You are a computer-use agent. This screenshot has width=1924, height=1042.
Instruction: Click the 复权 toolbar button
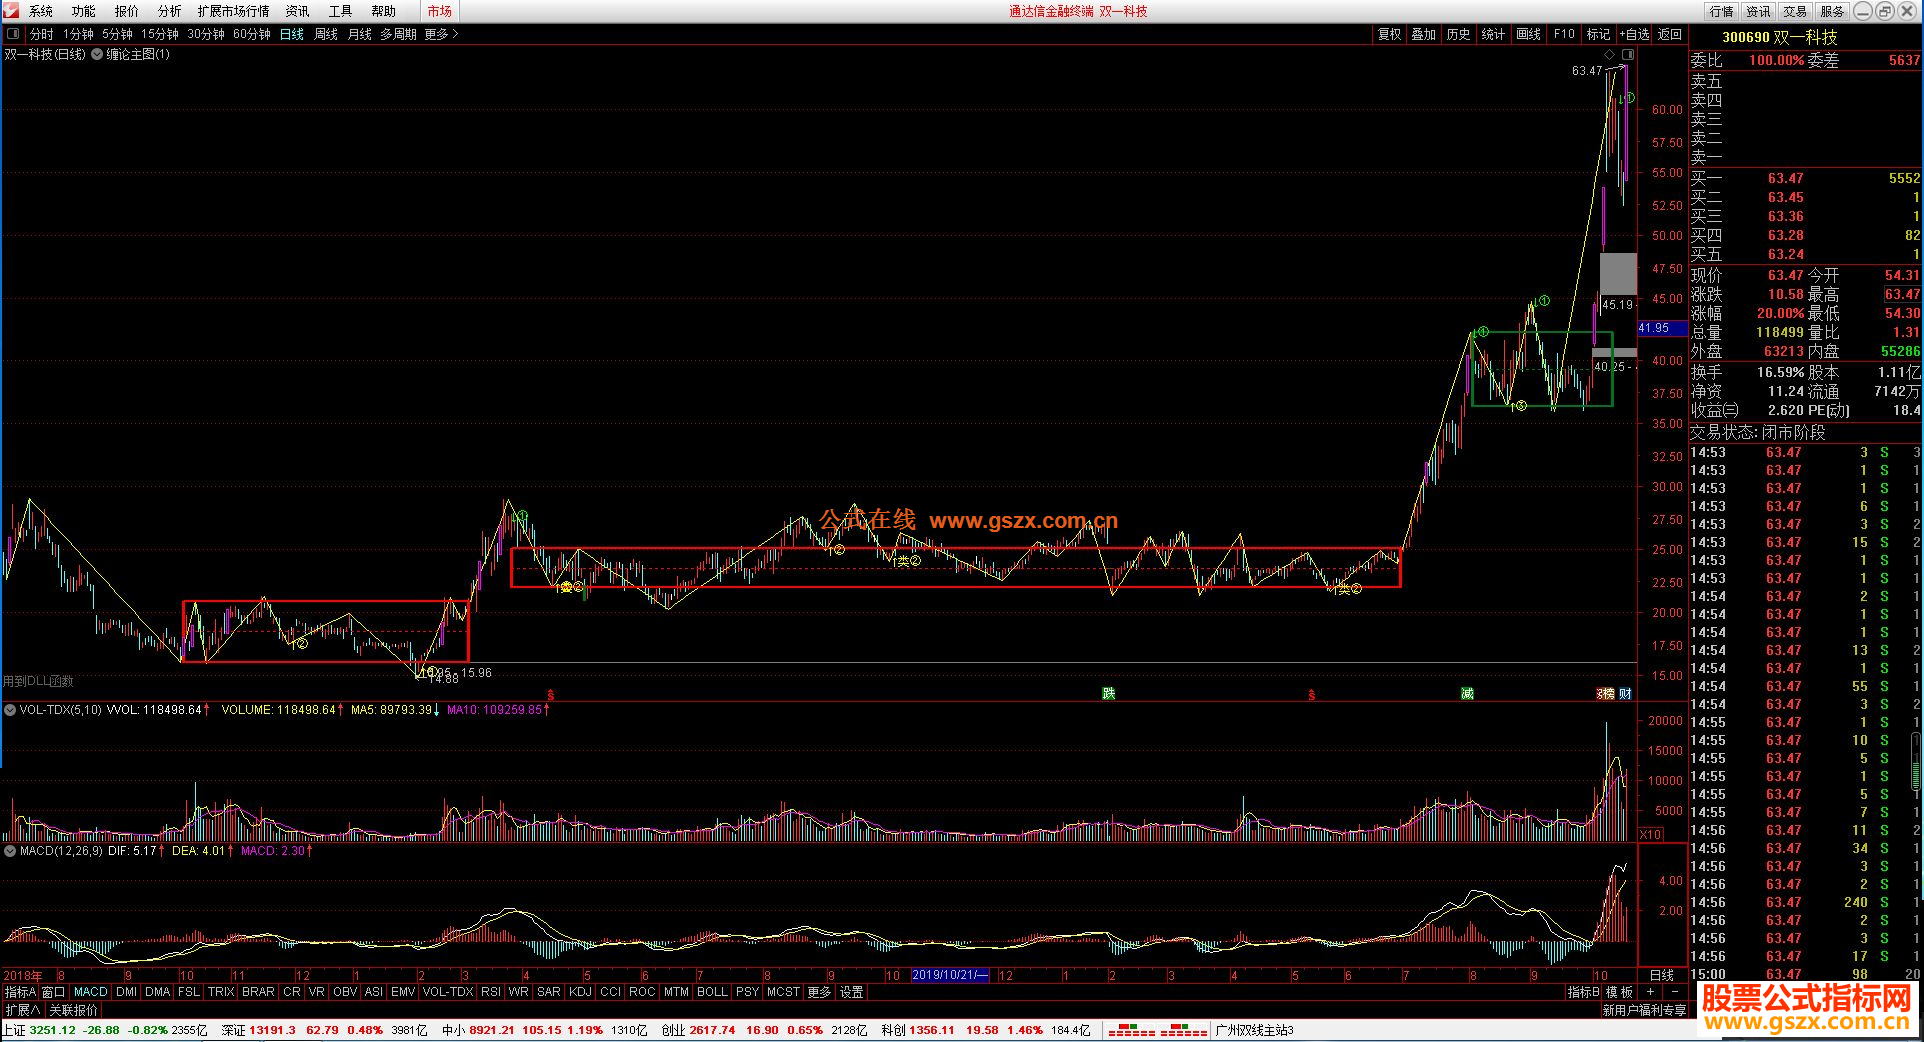coord(1390,34)
